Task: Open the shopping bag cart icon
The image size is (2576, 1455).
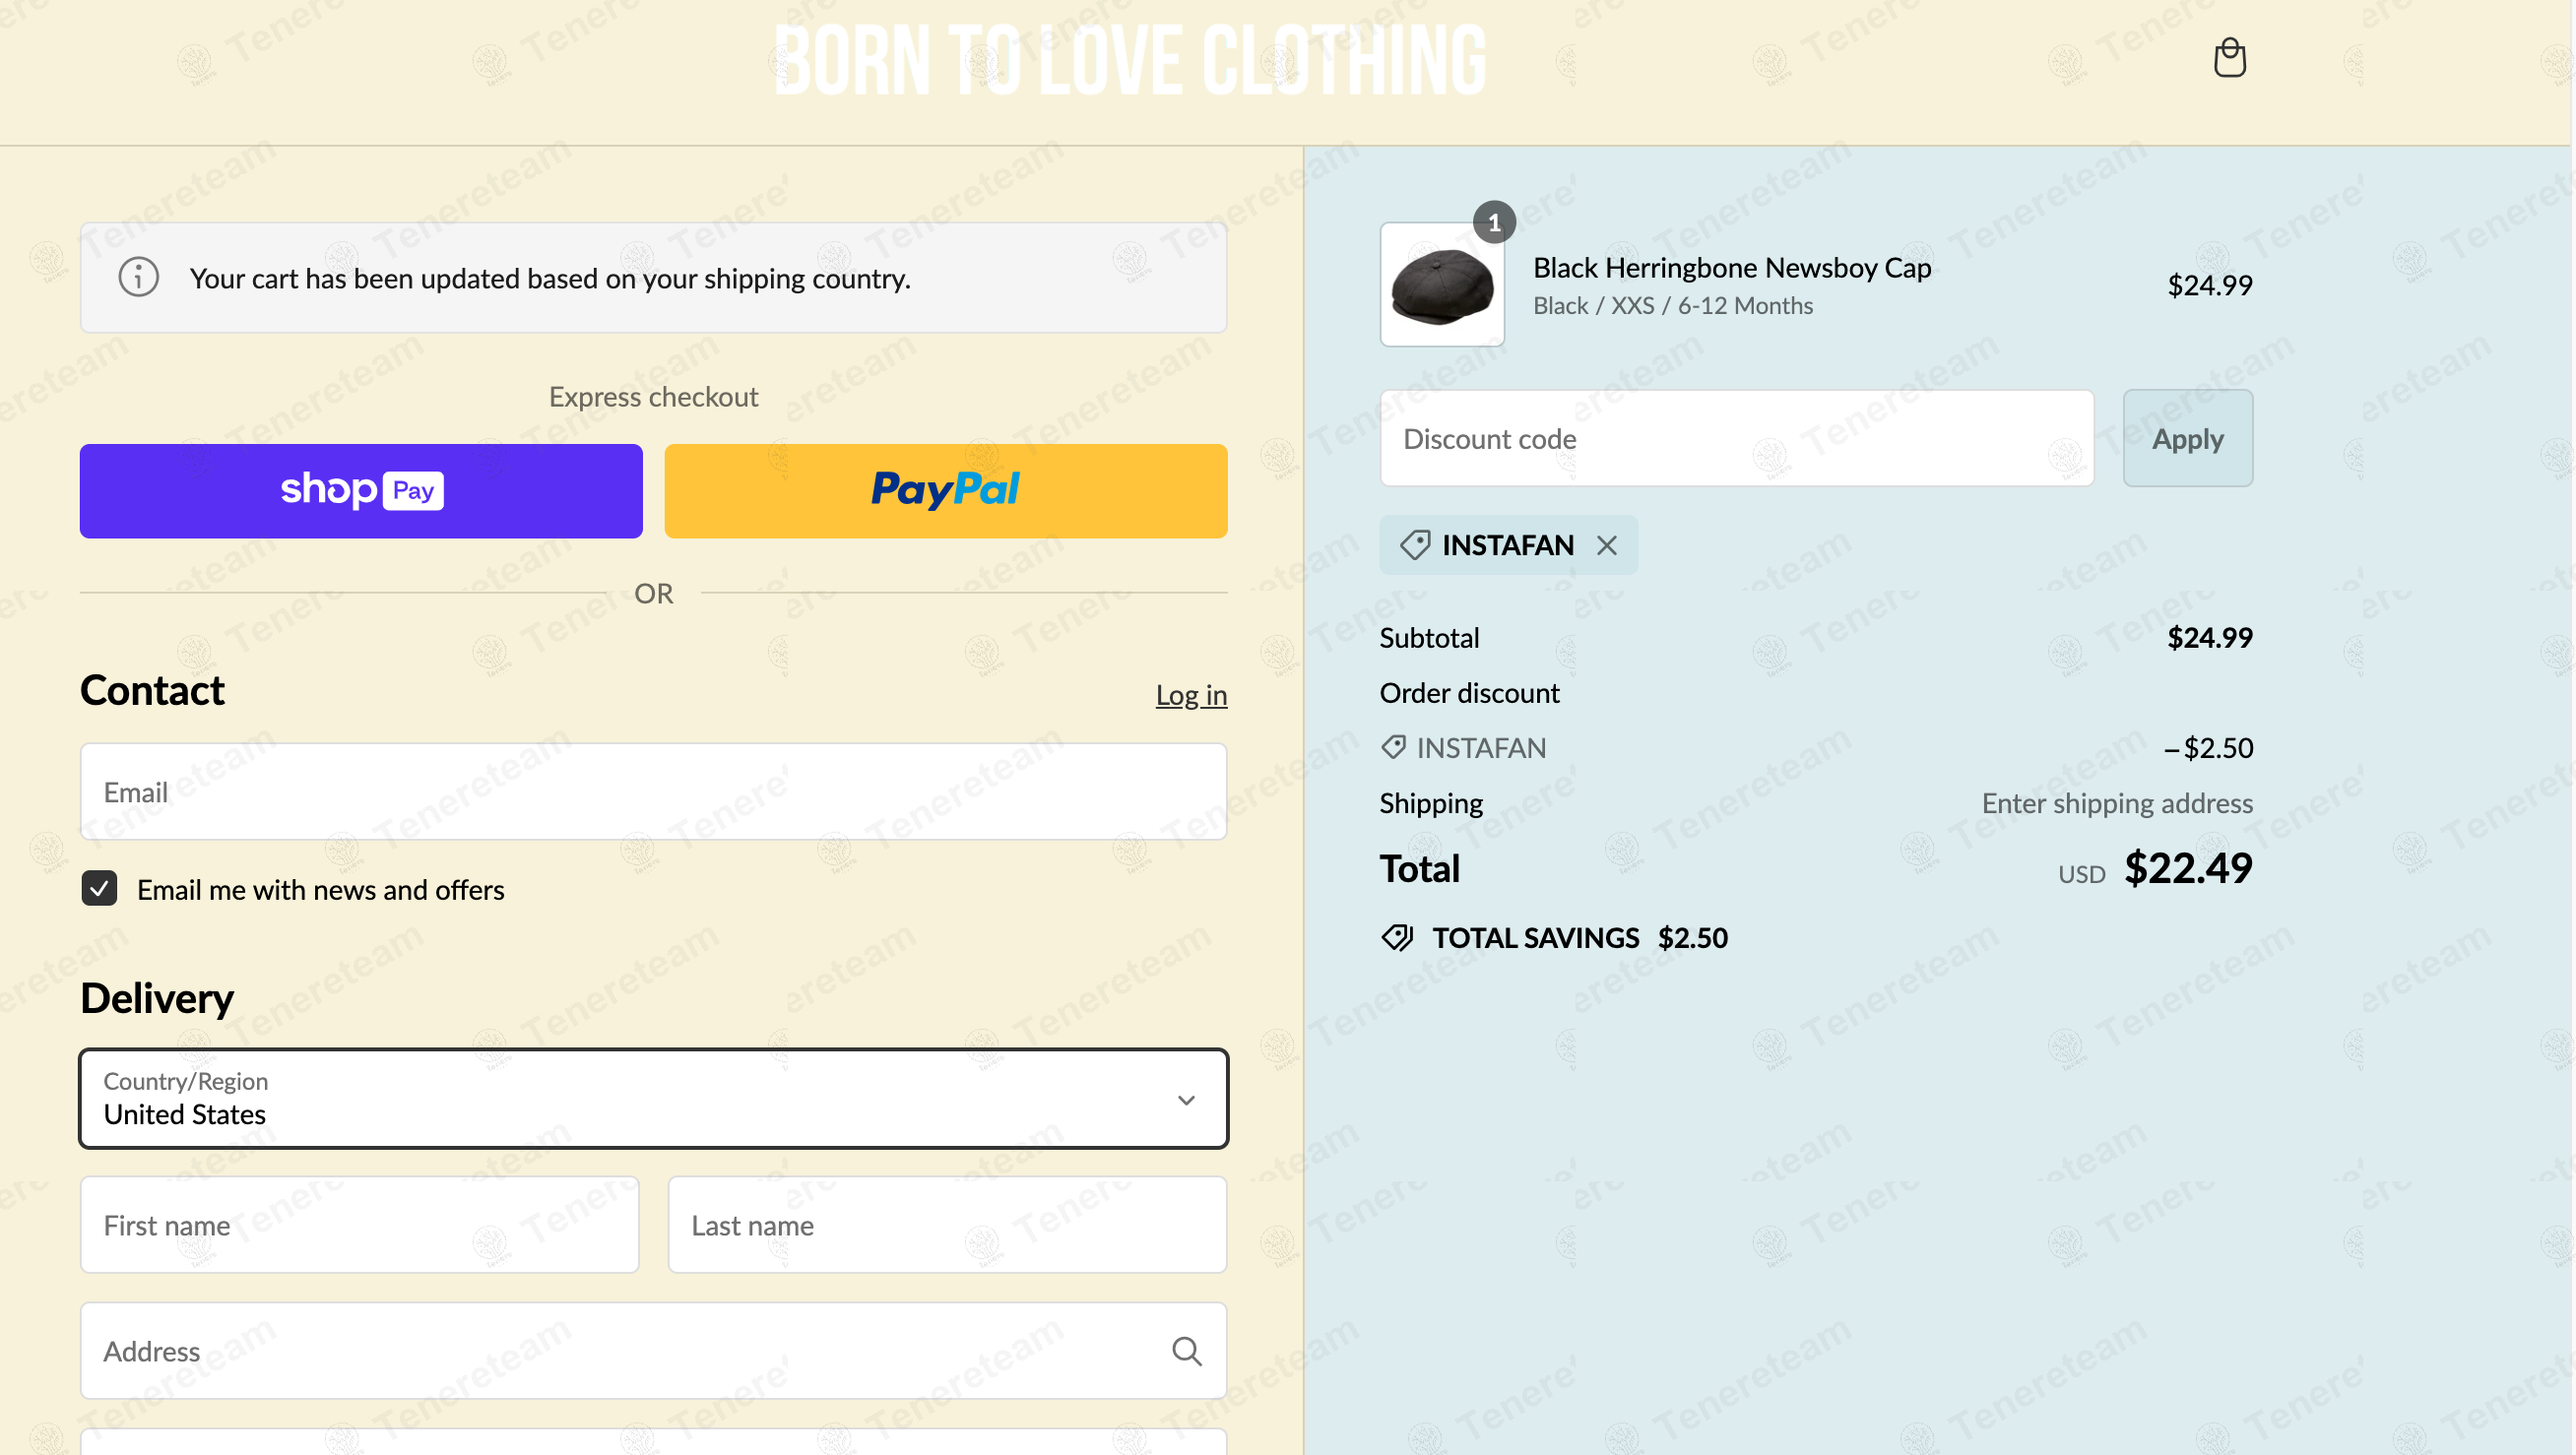Action: (x=2229, y=58)
